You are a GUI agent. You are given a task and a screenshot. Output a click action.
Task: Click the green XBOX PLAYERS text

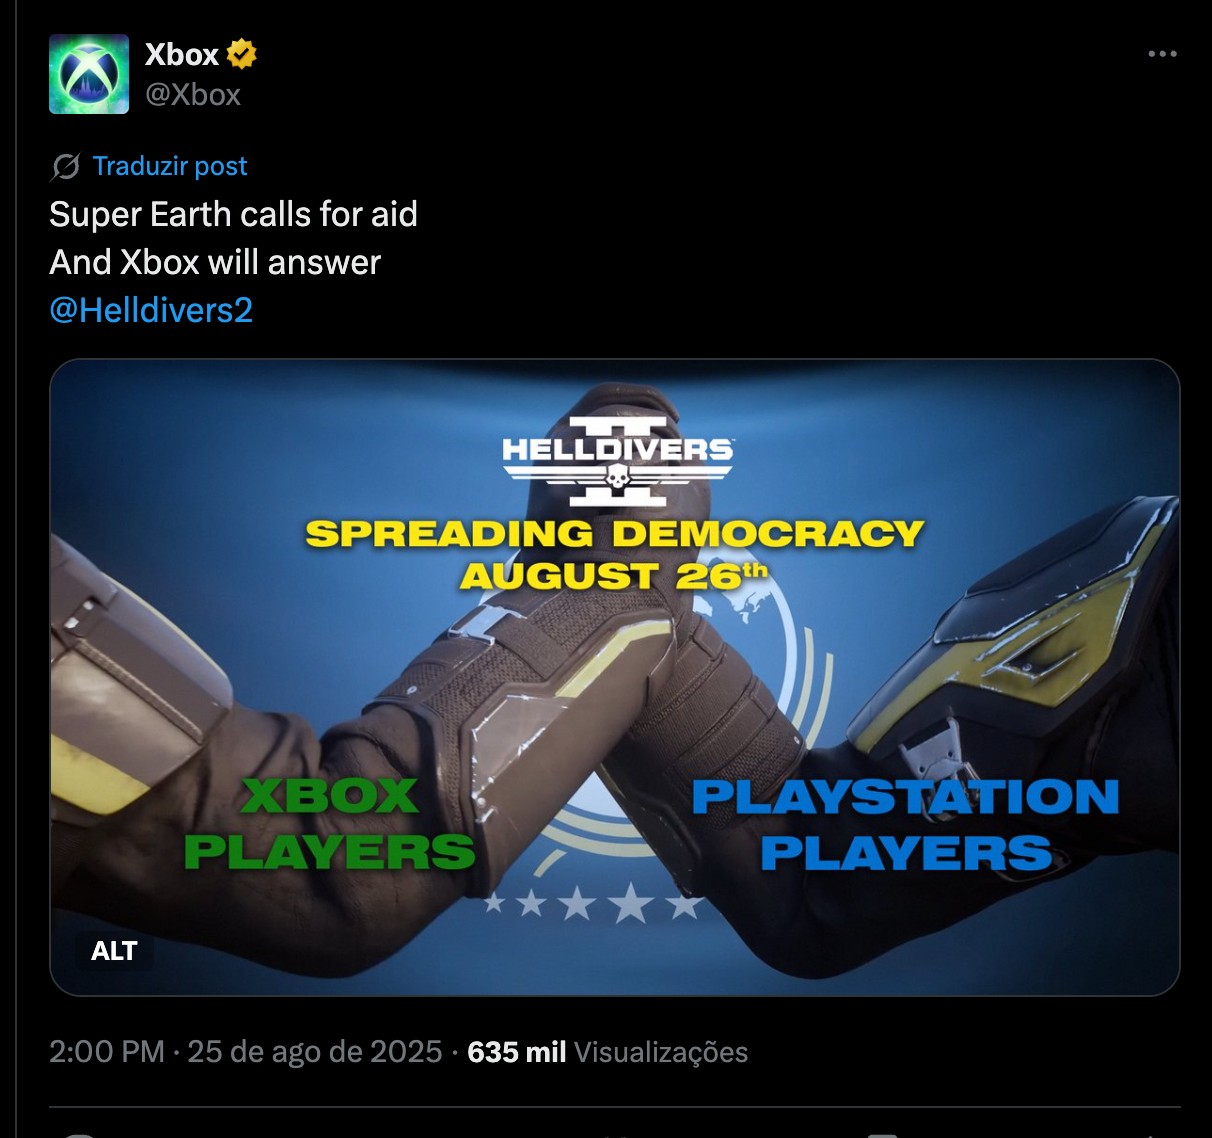[330, 824]
